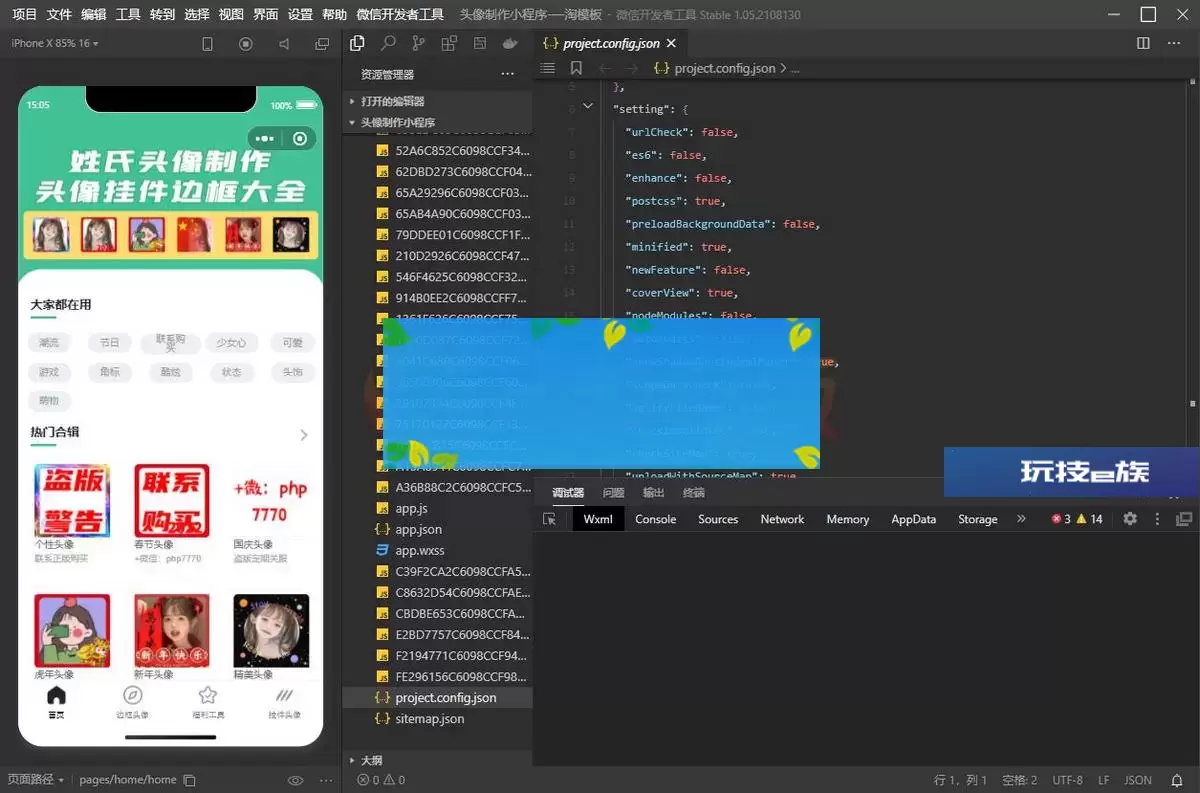Mute simulator sound with speaker icon

tap(284, 44)
